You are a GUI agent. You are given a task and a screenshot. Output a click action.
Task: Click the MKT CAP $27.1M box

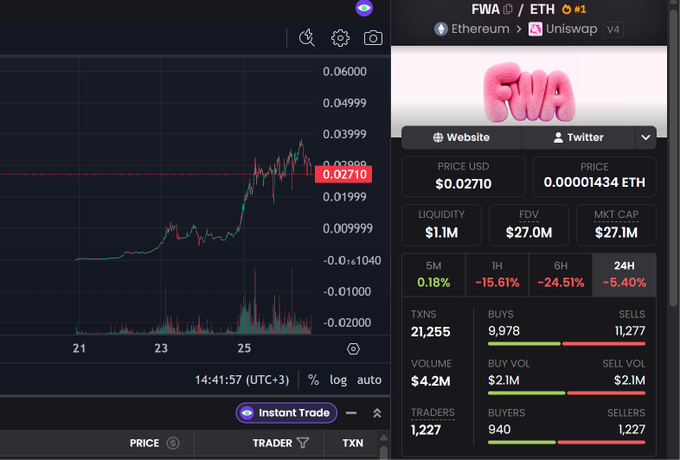coord(616,225)
